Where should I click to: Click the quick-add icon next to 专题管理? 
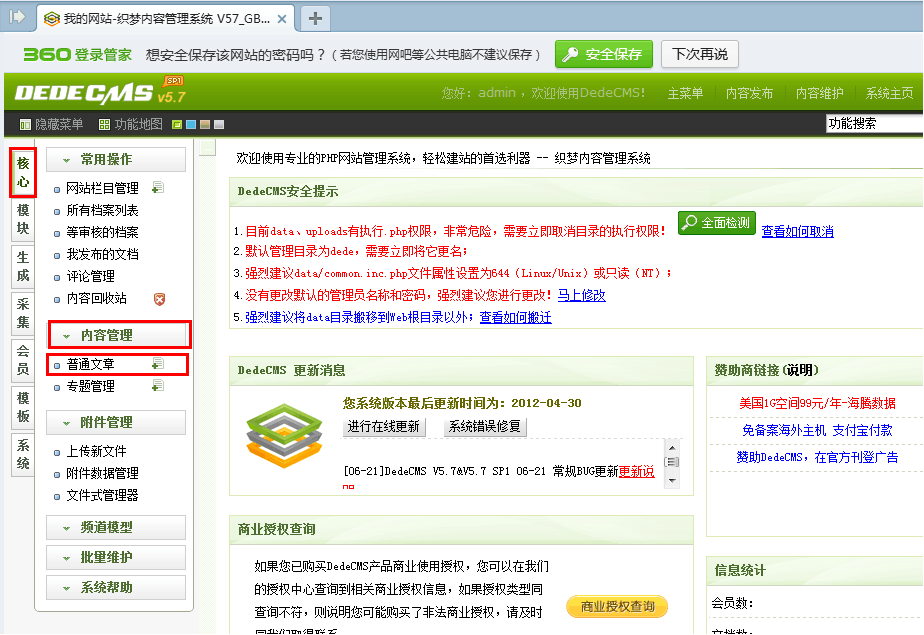pyautogui.click(x=157, y=385)
